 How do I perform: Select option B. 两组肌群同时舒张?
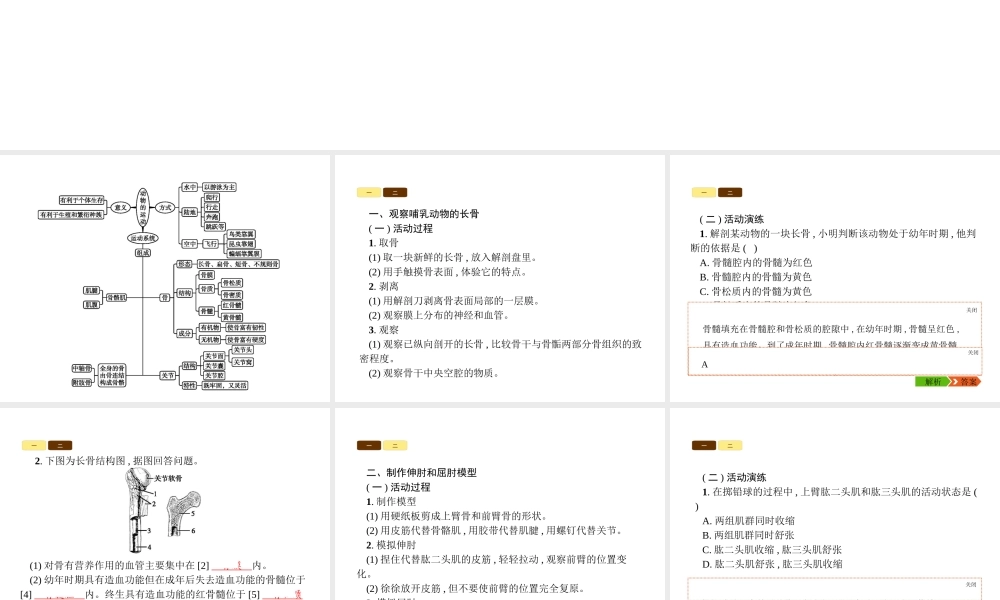[x=749, y=536]
